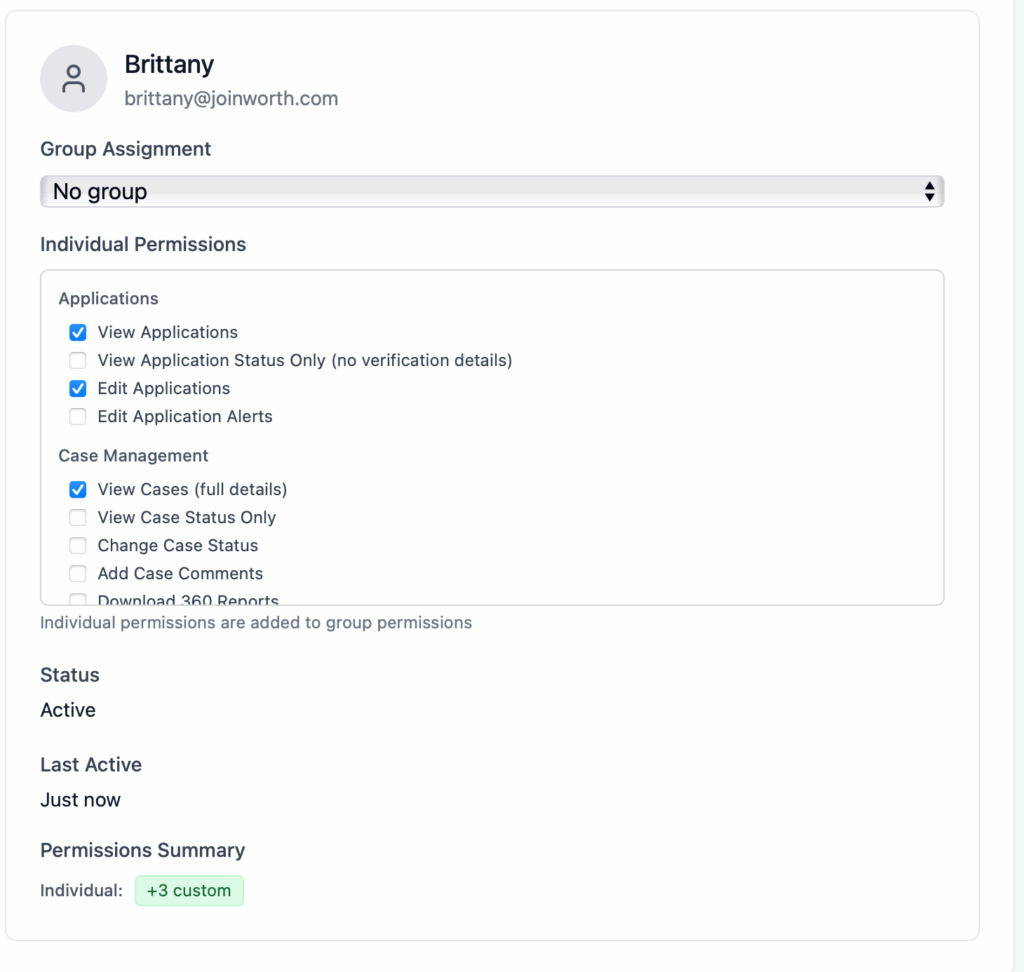The height and width of the screenshot is (972, 1024).
Task: Enable Edit Application Alerts checkbox
Action: (x=78, y=417)
